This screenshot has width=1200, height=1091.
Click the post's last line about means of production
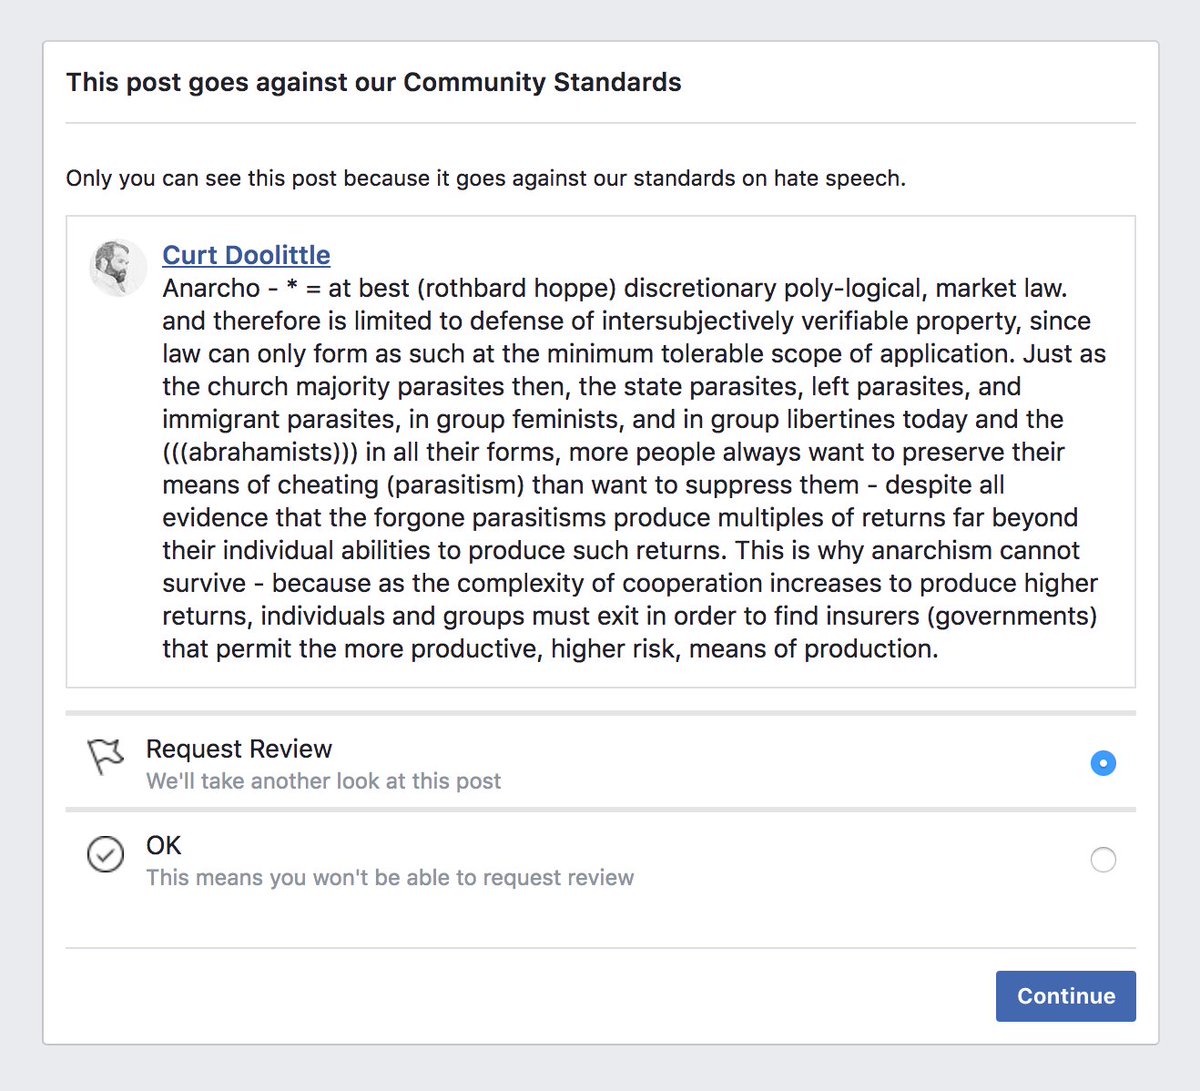(550, 649)
